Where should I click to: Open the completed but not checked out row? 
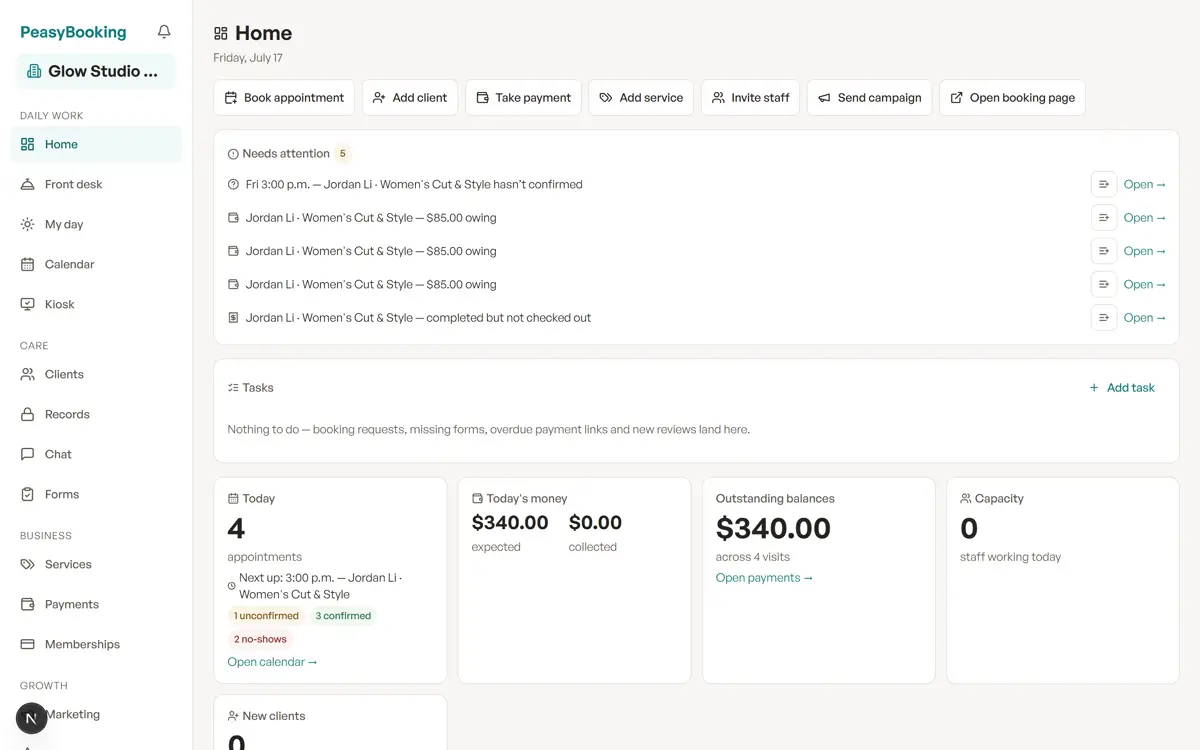pos(1145,318)
